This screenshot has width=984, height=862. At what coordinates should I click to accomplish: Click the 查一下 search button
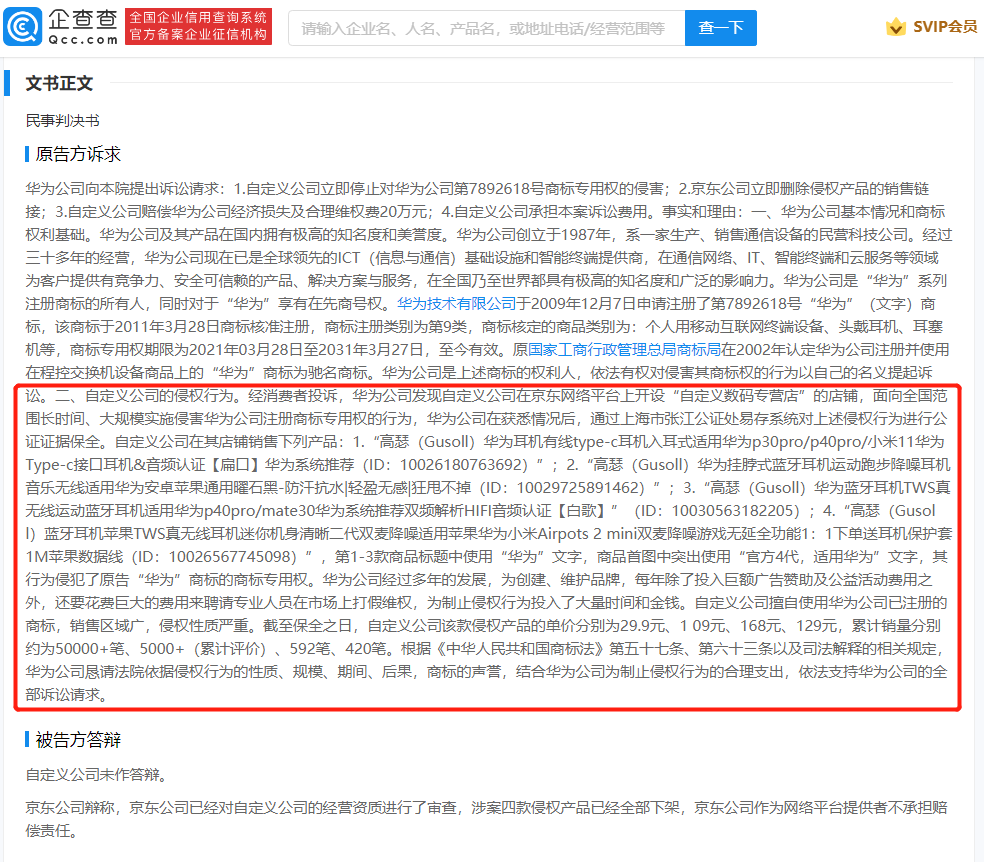720,28
